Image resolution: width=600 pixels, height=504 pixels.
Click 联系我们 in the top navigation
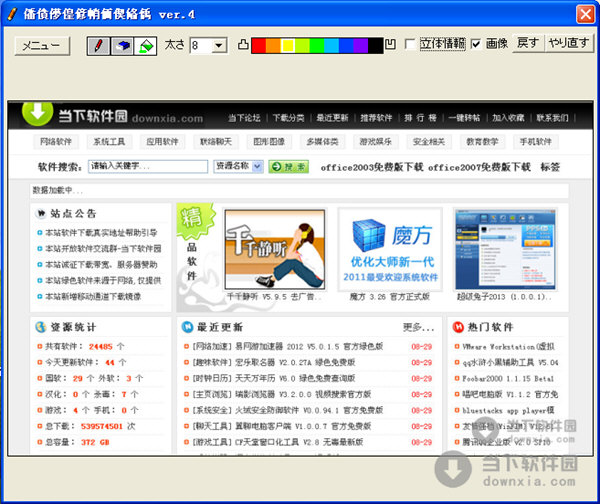[552, 118]
